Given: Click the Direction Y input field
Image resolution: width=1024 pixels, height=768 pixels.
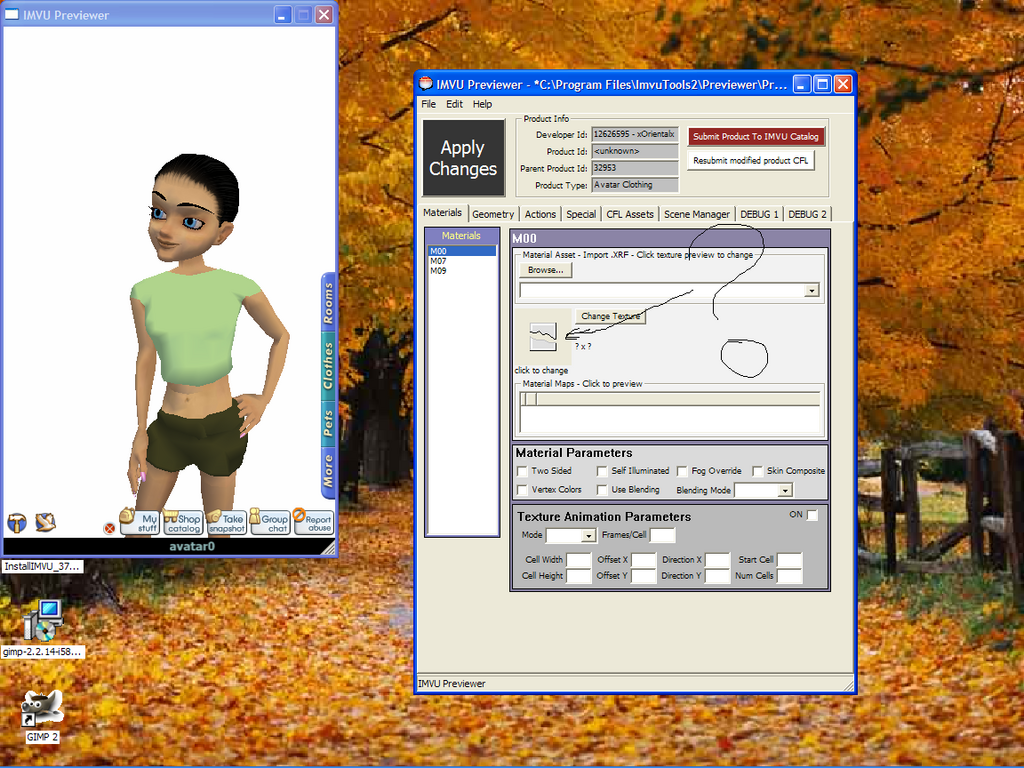Looking at the screenshot, I should [718, 576].
